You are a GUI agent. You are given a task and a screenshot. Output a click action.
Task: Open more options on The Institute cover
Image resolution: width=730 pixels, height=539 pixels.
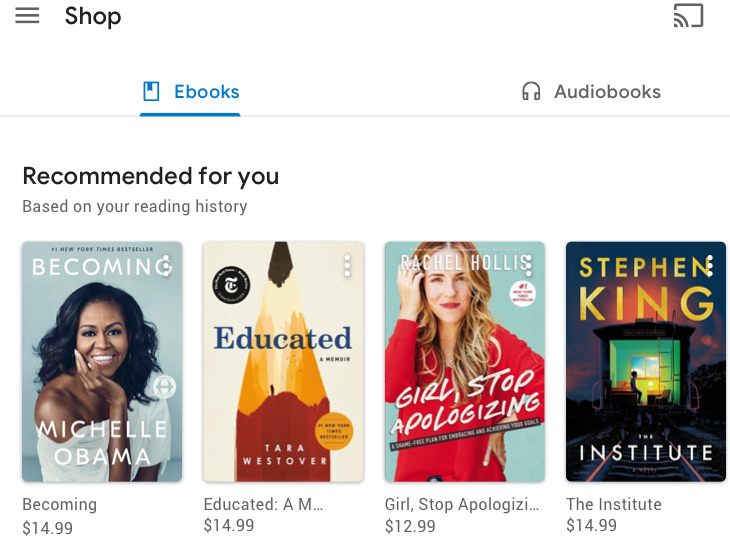tap(709, 266)
